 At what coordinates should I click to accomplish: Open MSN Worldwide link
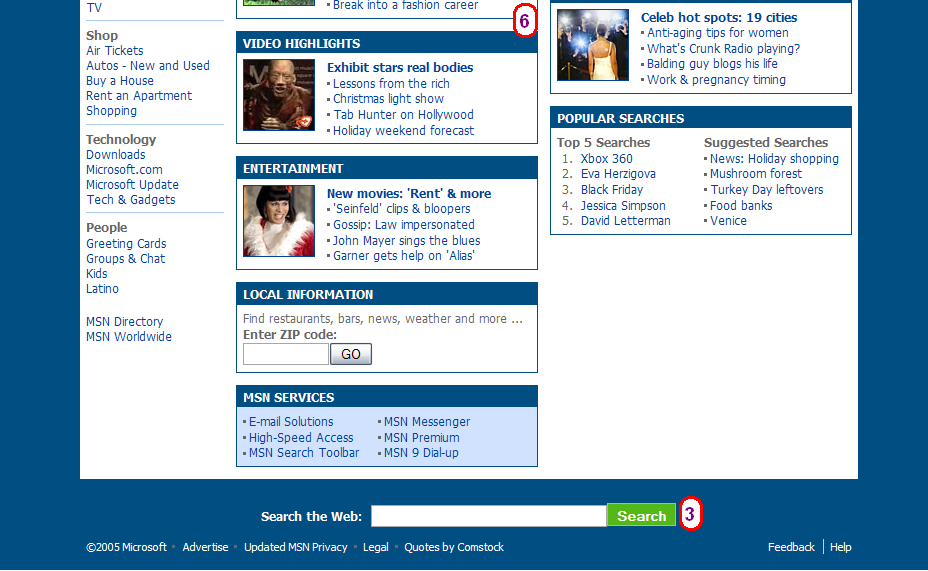point(129,337)
